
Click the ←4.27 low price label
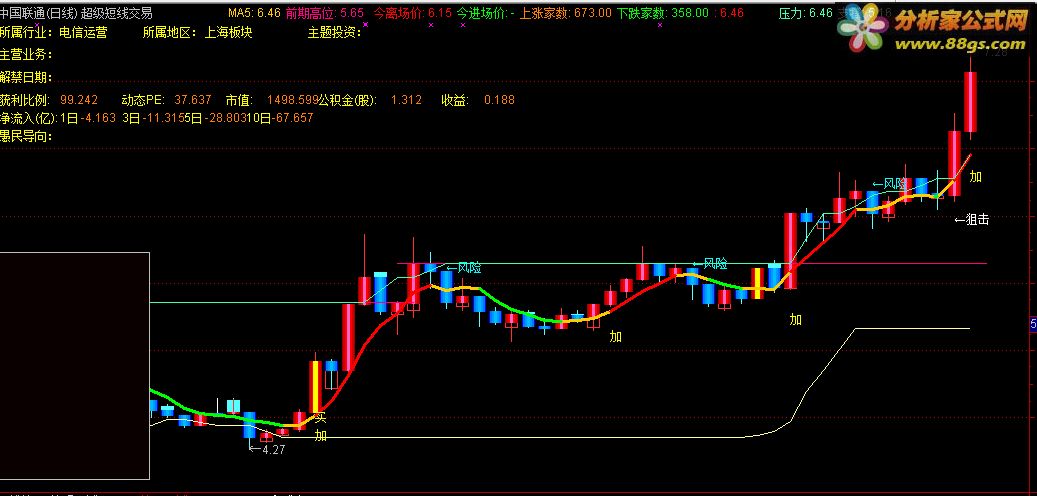[267, 449]
